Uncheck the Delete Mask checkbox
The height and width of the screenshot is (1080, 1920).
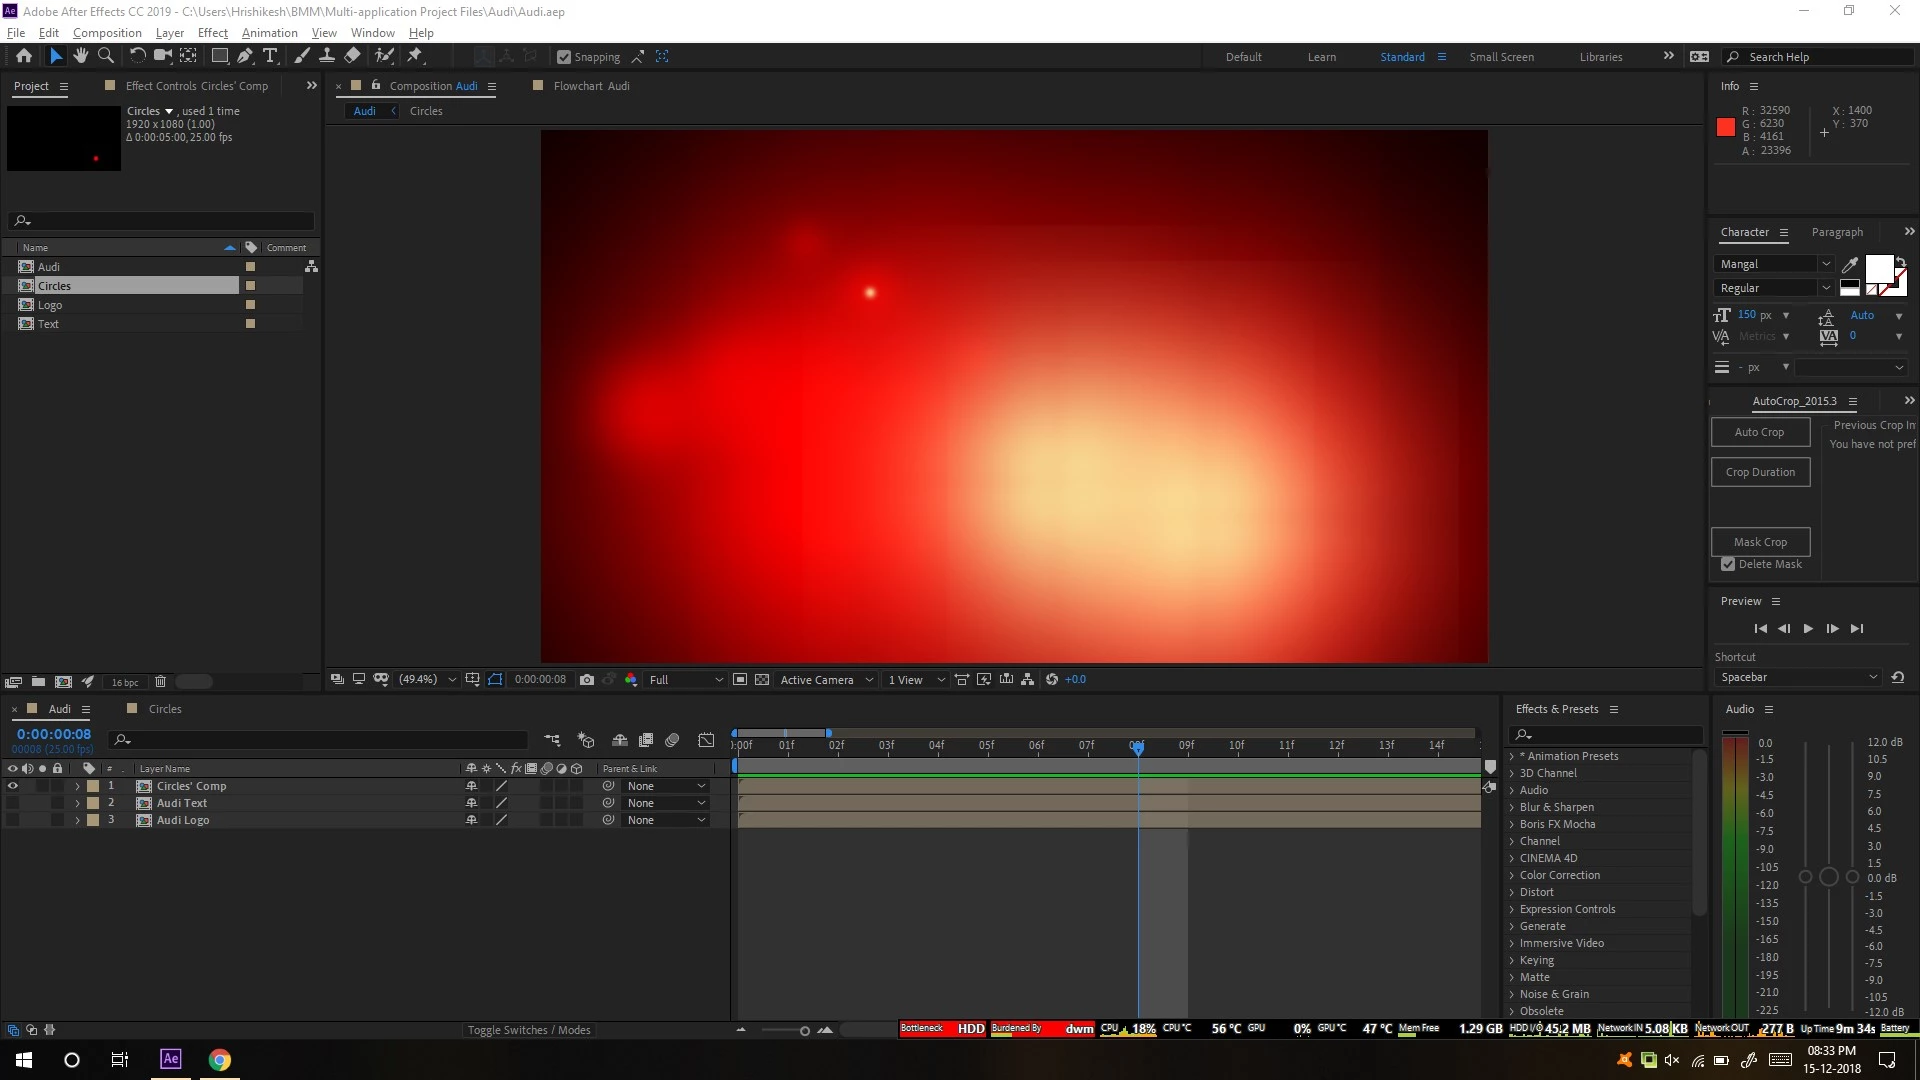[x=1728, y=564]
